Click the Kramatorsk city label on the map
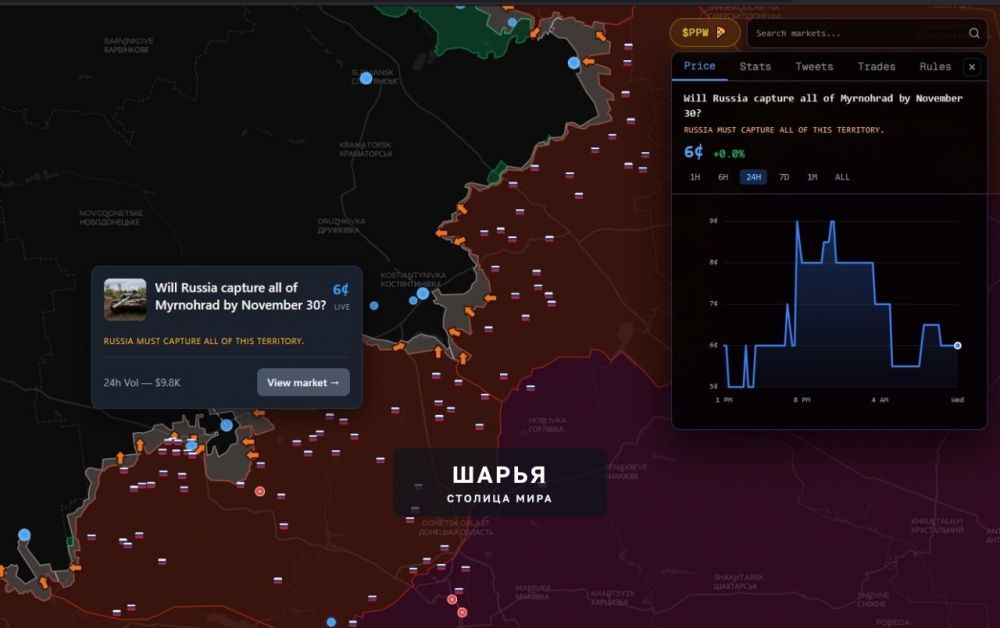 tap(365, 149)
